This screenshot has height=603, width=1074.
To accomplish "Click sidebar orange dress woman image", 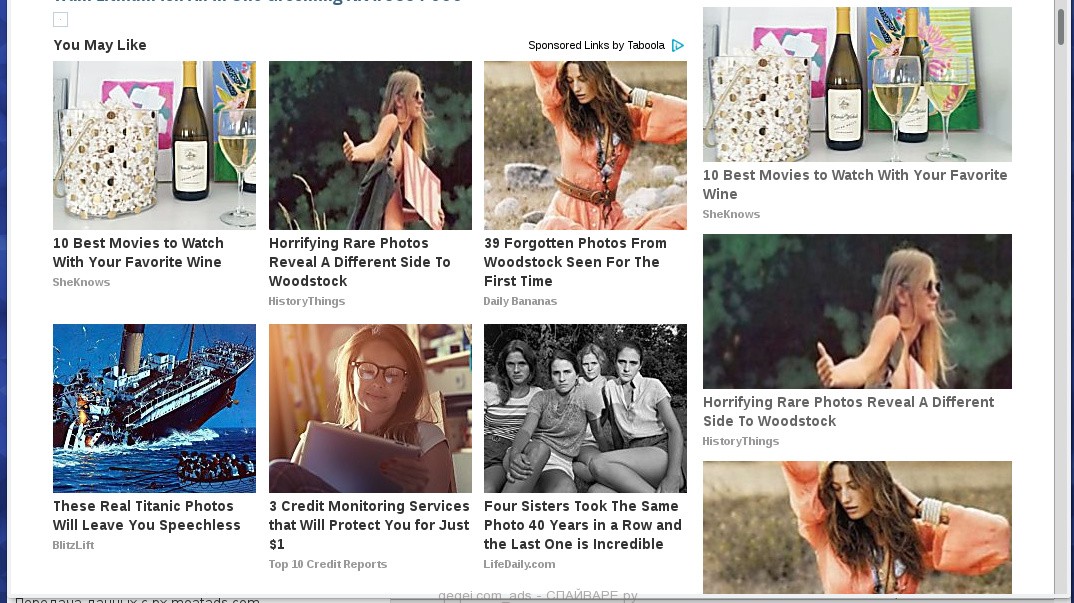I will 857,528.
